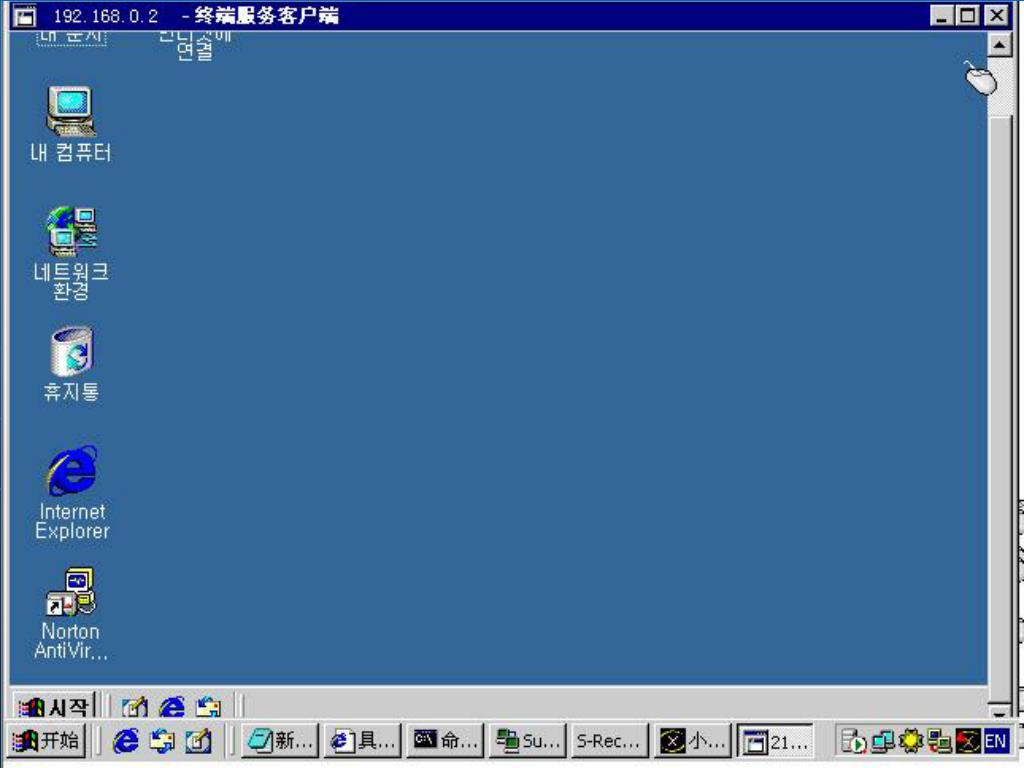The image size is (1024, 768).
Task: Switch to the S-Rec... taskbar window
Action: point(609,741)
